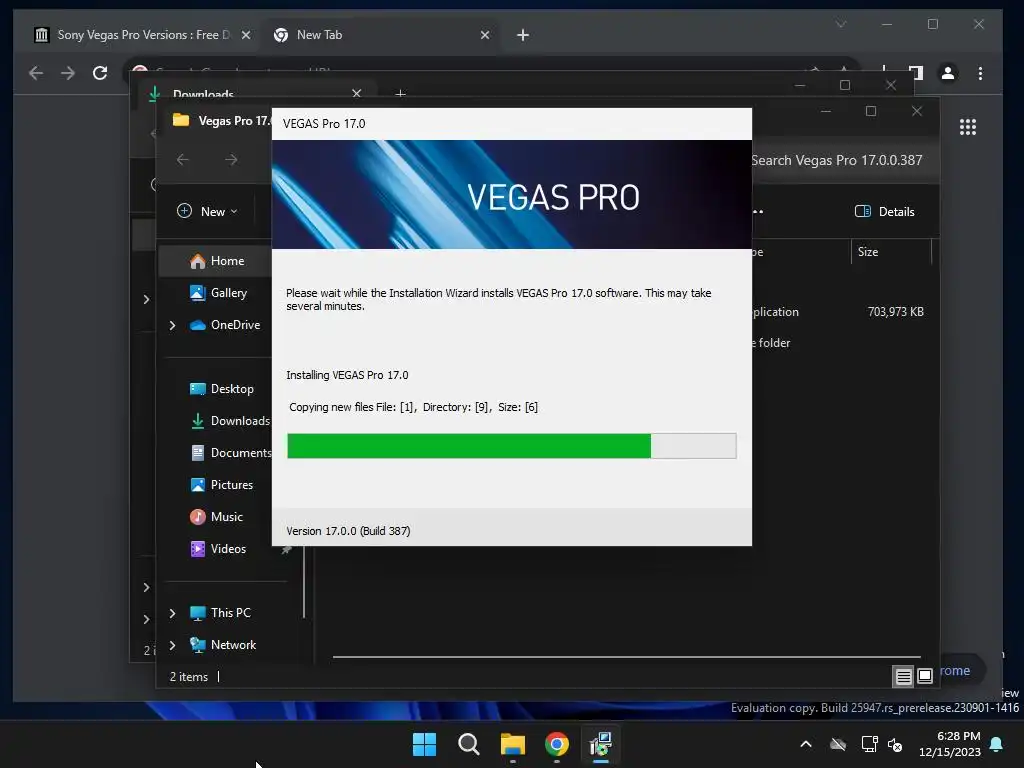Close the Downloads tab in Explorer
This screenshot has width=1024, height=768.
[357, 93]
